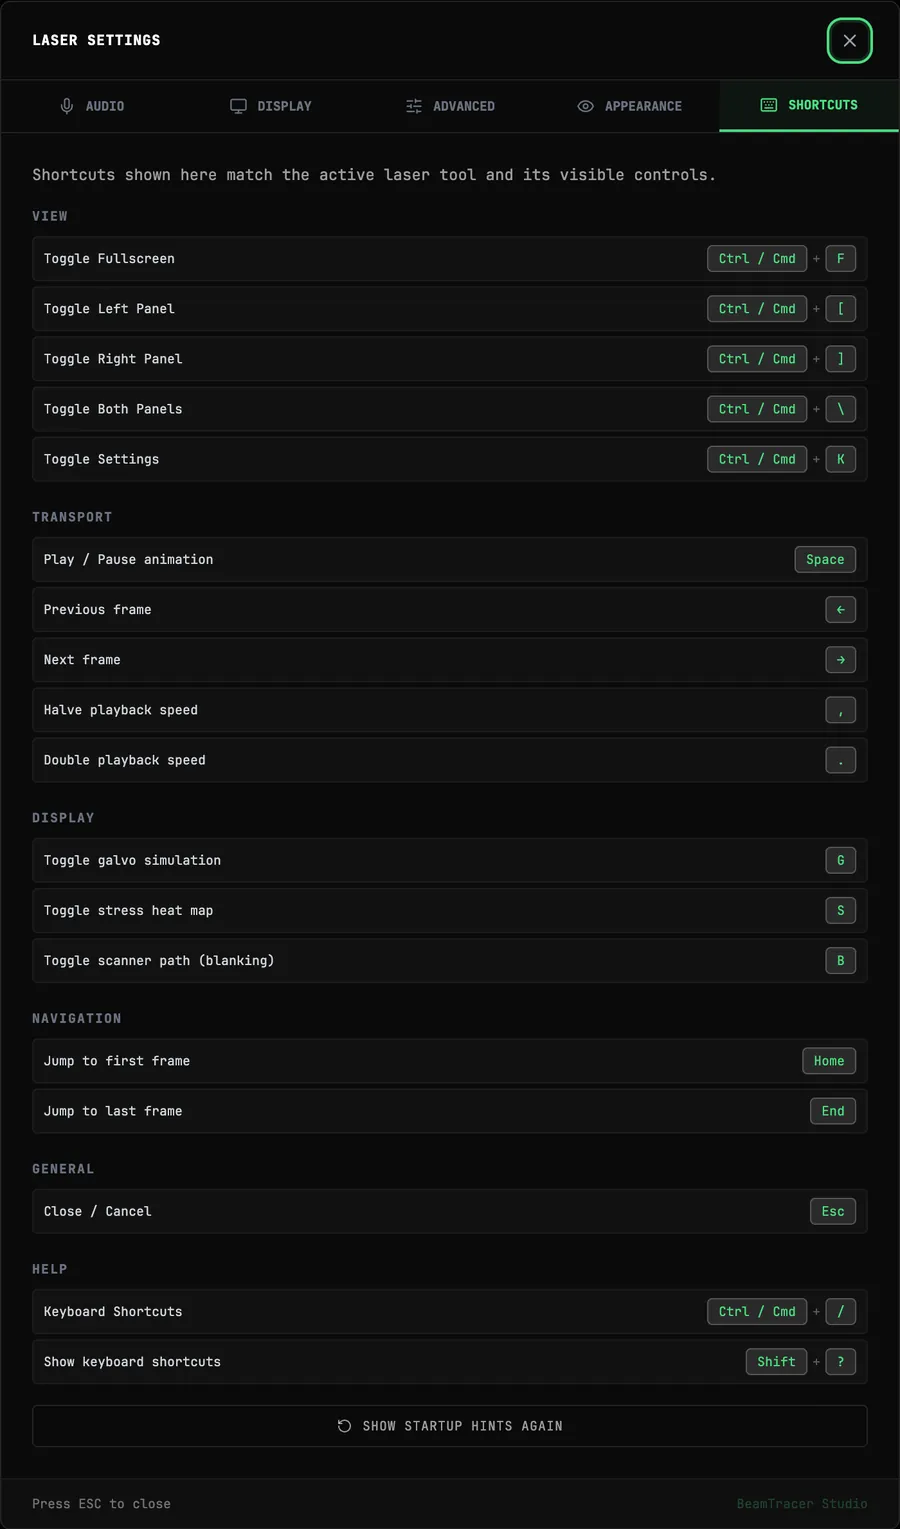Click the HELP section heading

[50, 1269]
